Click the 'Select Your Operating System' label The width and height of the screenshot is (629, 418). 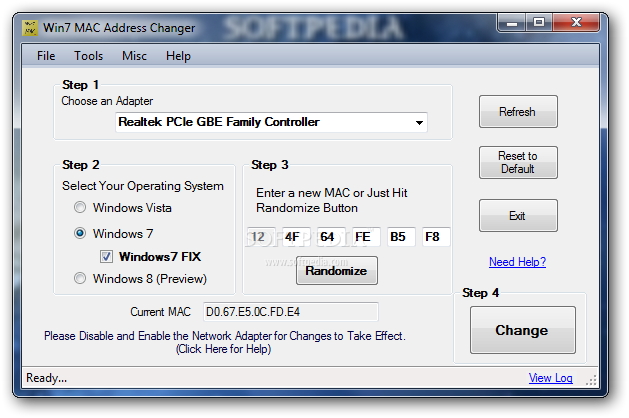[143, 186]
